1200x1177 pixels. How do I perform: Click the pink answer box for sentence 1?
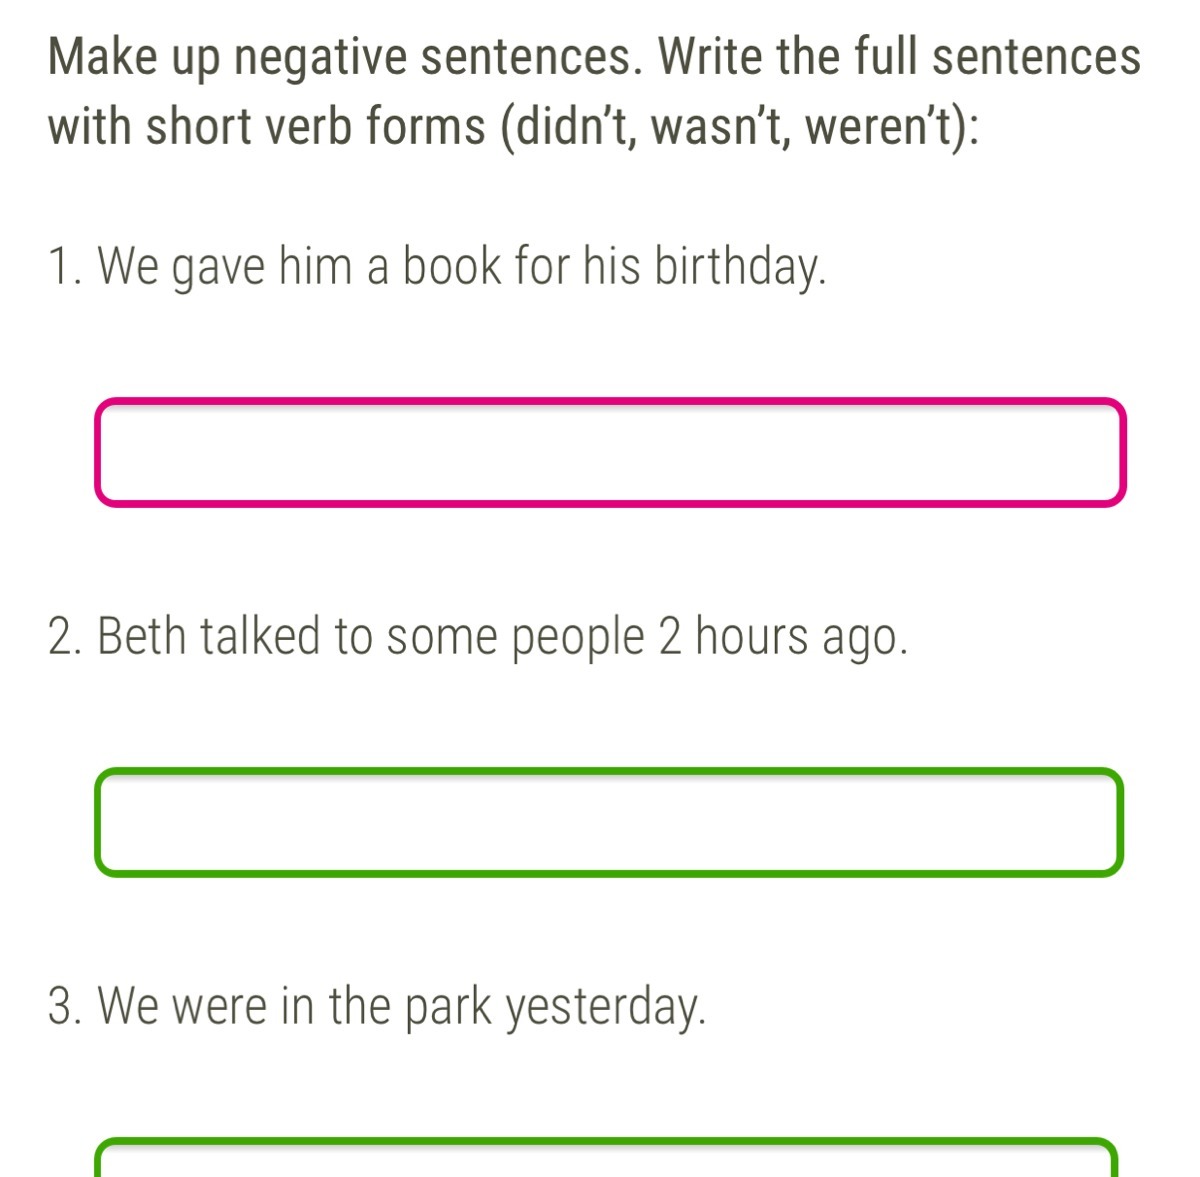click(610, 452)
